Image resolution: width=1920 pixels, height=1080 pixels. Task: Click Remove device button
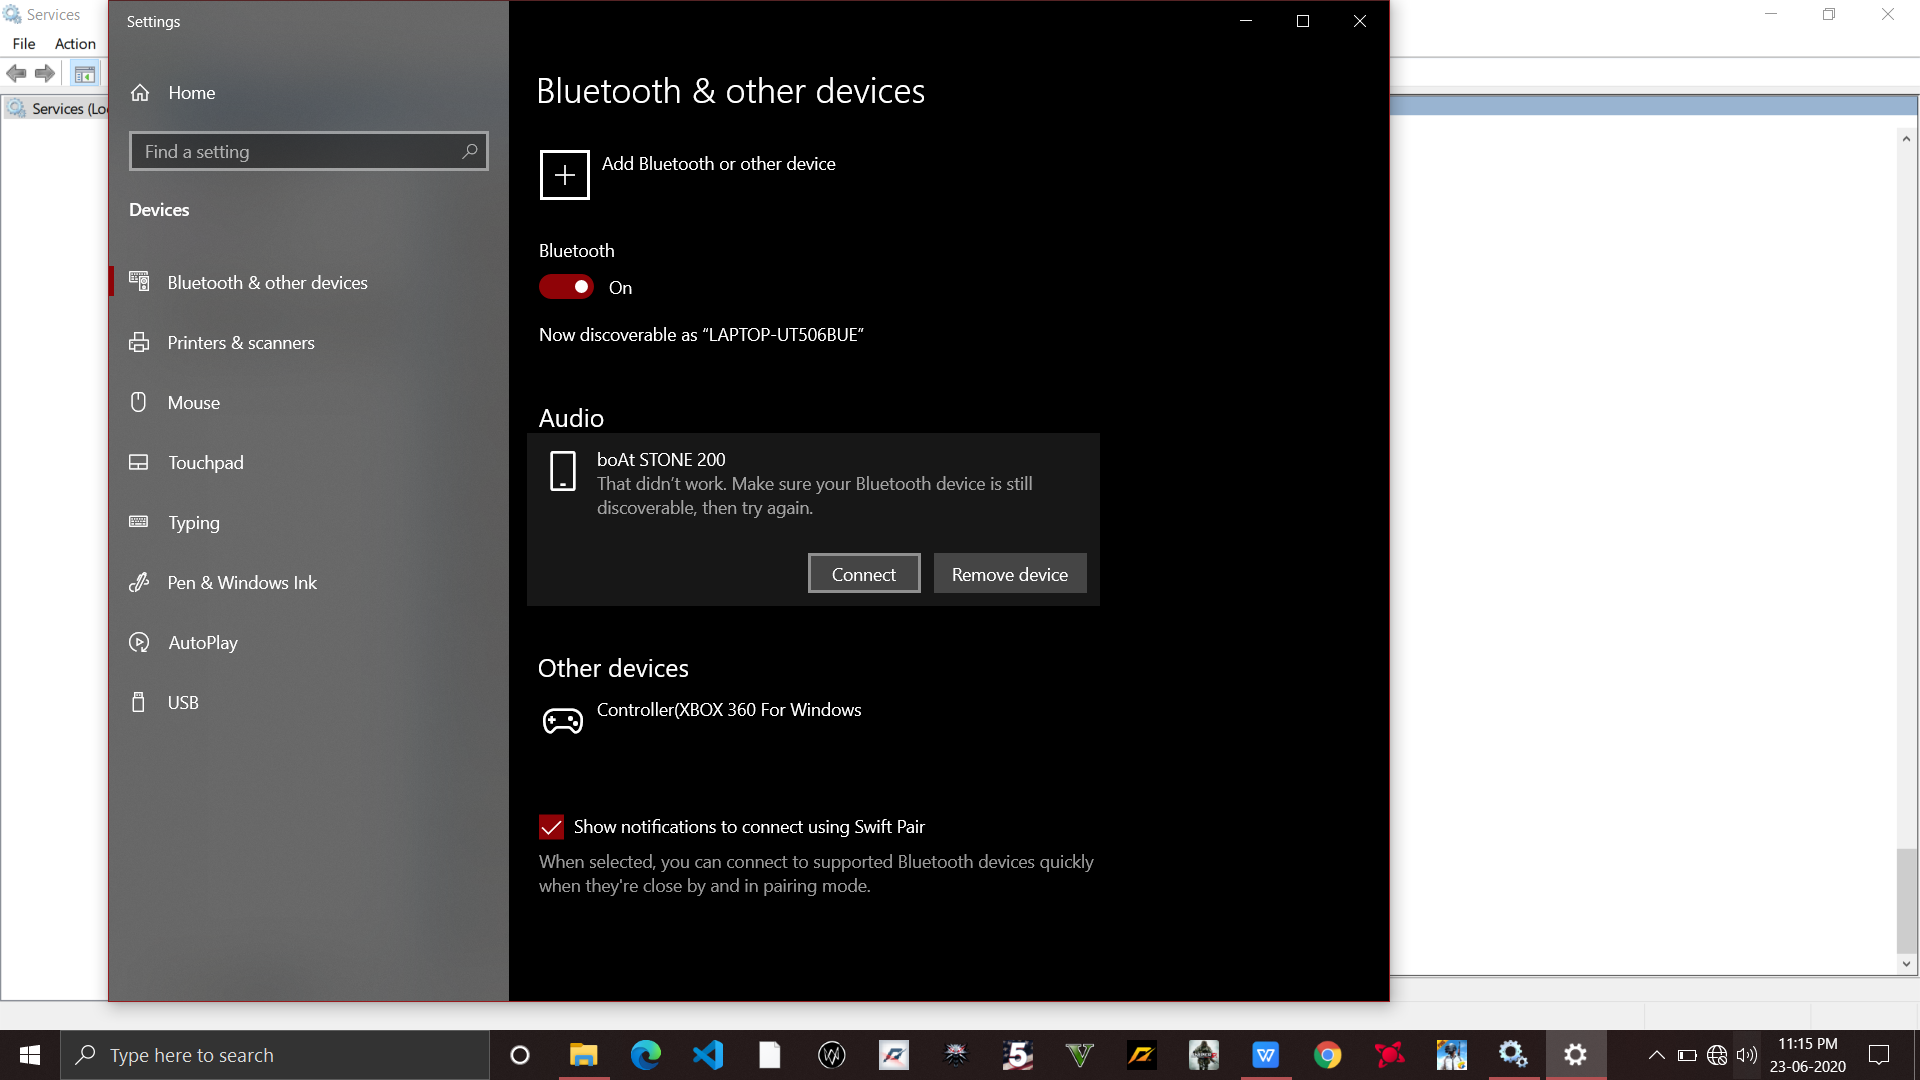[x=1010, y=574]
